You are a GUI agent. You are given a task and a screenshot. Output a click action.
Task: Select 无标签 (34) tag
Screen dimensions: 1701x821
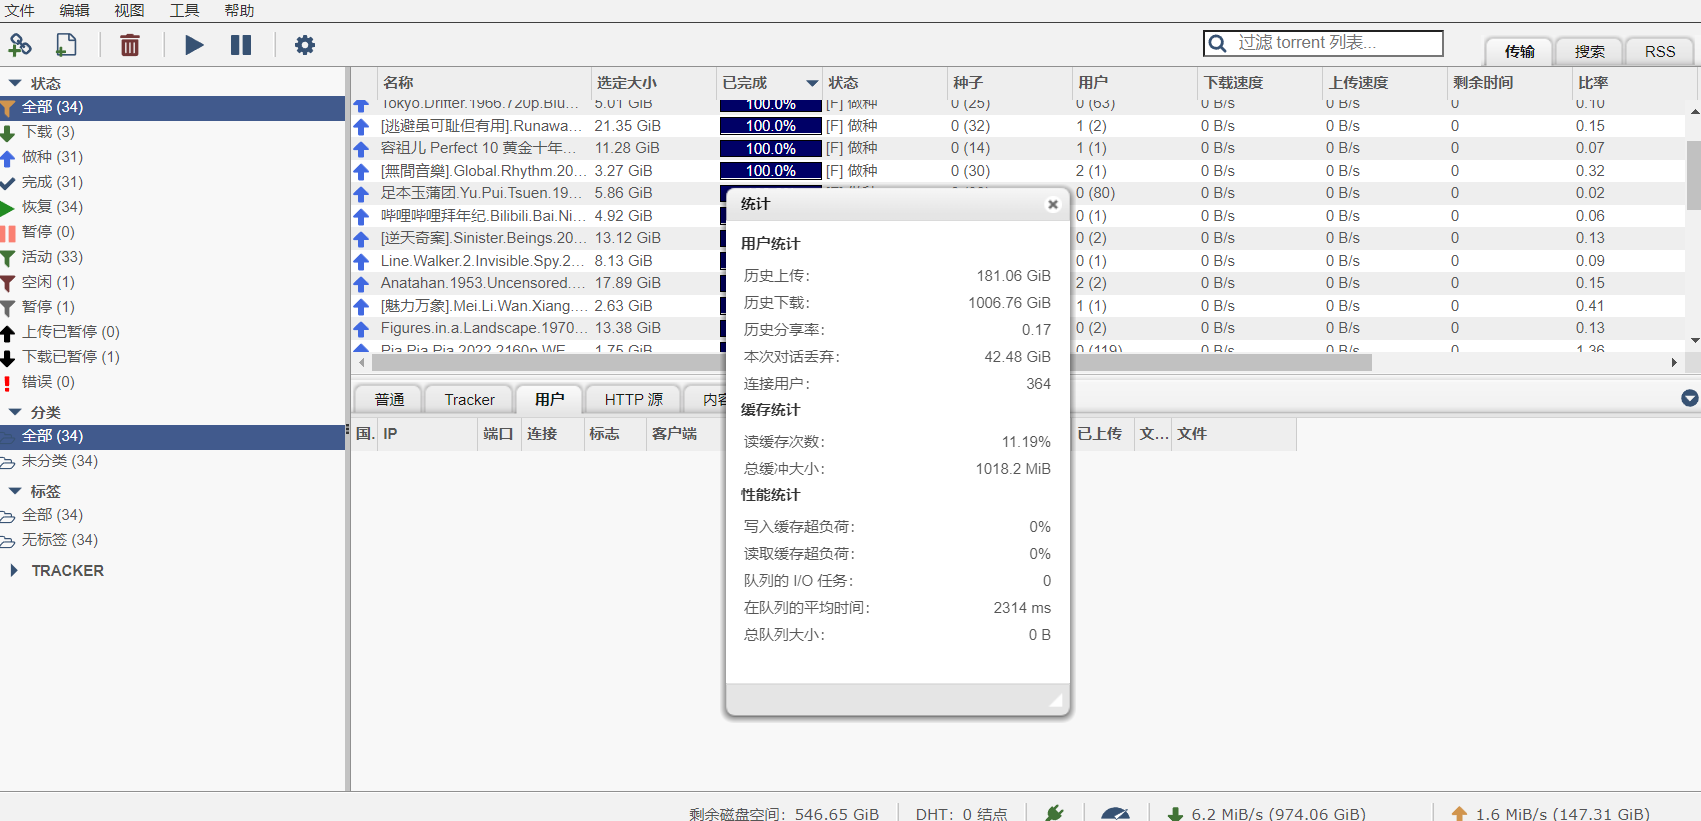point(172,540)
